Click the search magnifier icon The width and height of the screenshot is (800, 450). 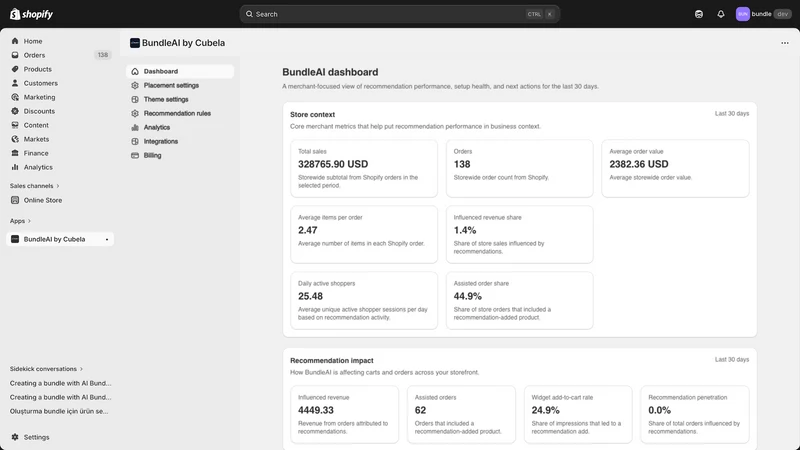coord(249,14)
